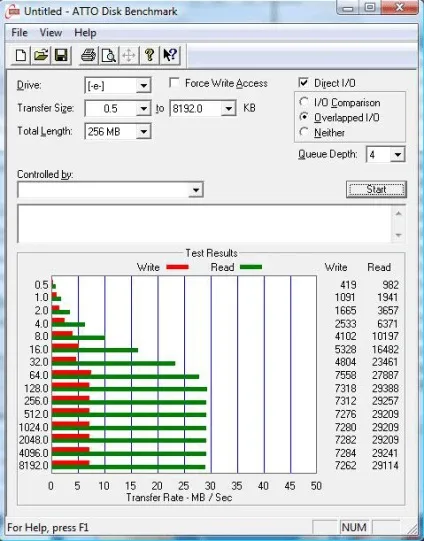Screen dimensions: 424x541
Task: Click the write value 5328
Action: (x=346, y=350)
